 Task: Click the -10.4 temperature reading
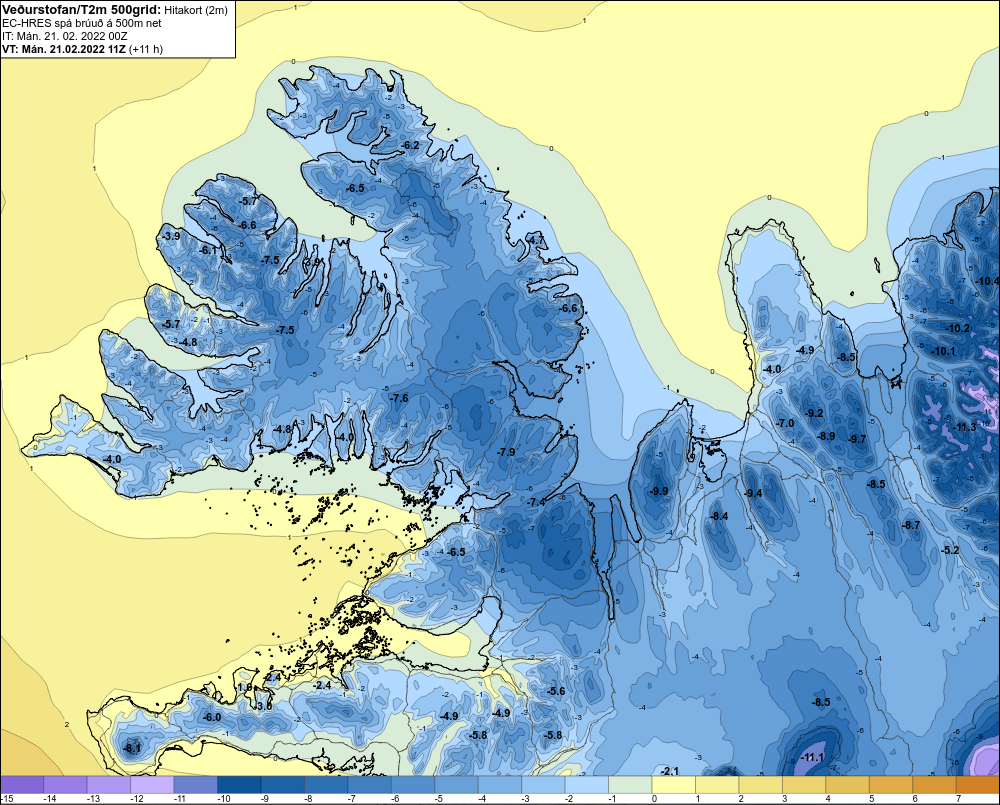click(x=987, y=281)
